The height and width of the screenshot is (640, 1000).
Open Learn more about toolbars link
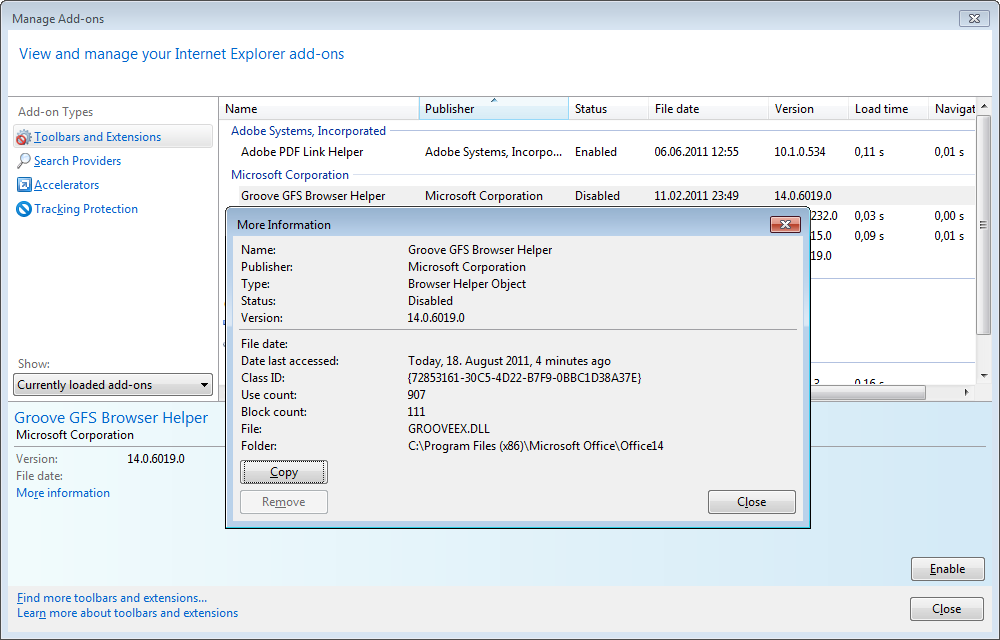[128, 613]
